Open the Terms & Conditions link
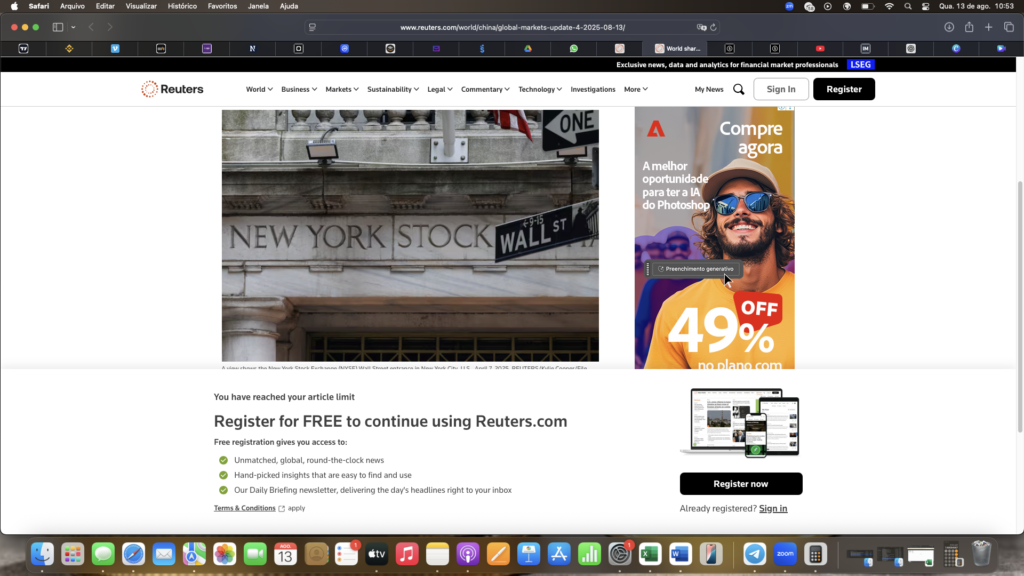Image resolution: width=1024 pixels, height=576 pixels. [245, 508]
